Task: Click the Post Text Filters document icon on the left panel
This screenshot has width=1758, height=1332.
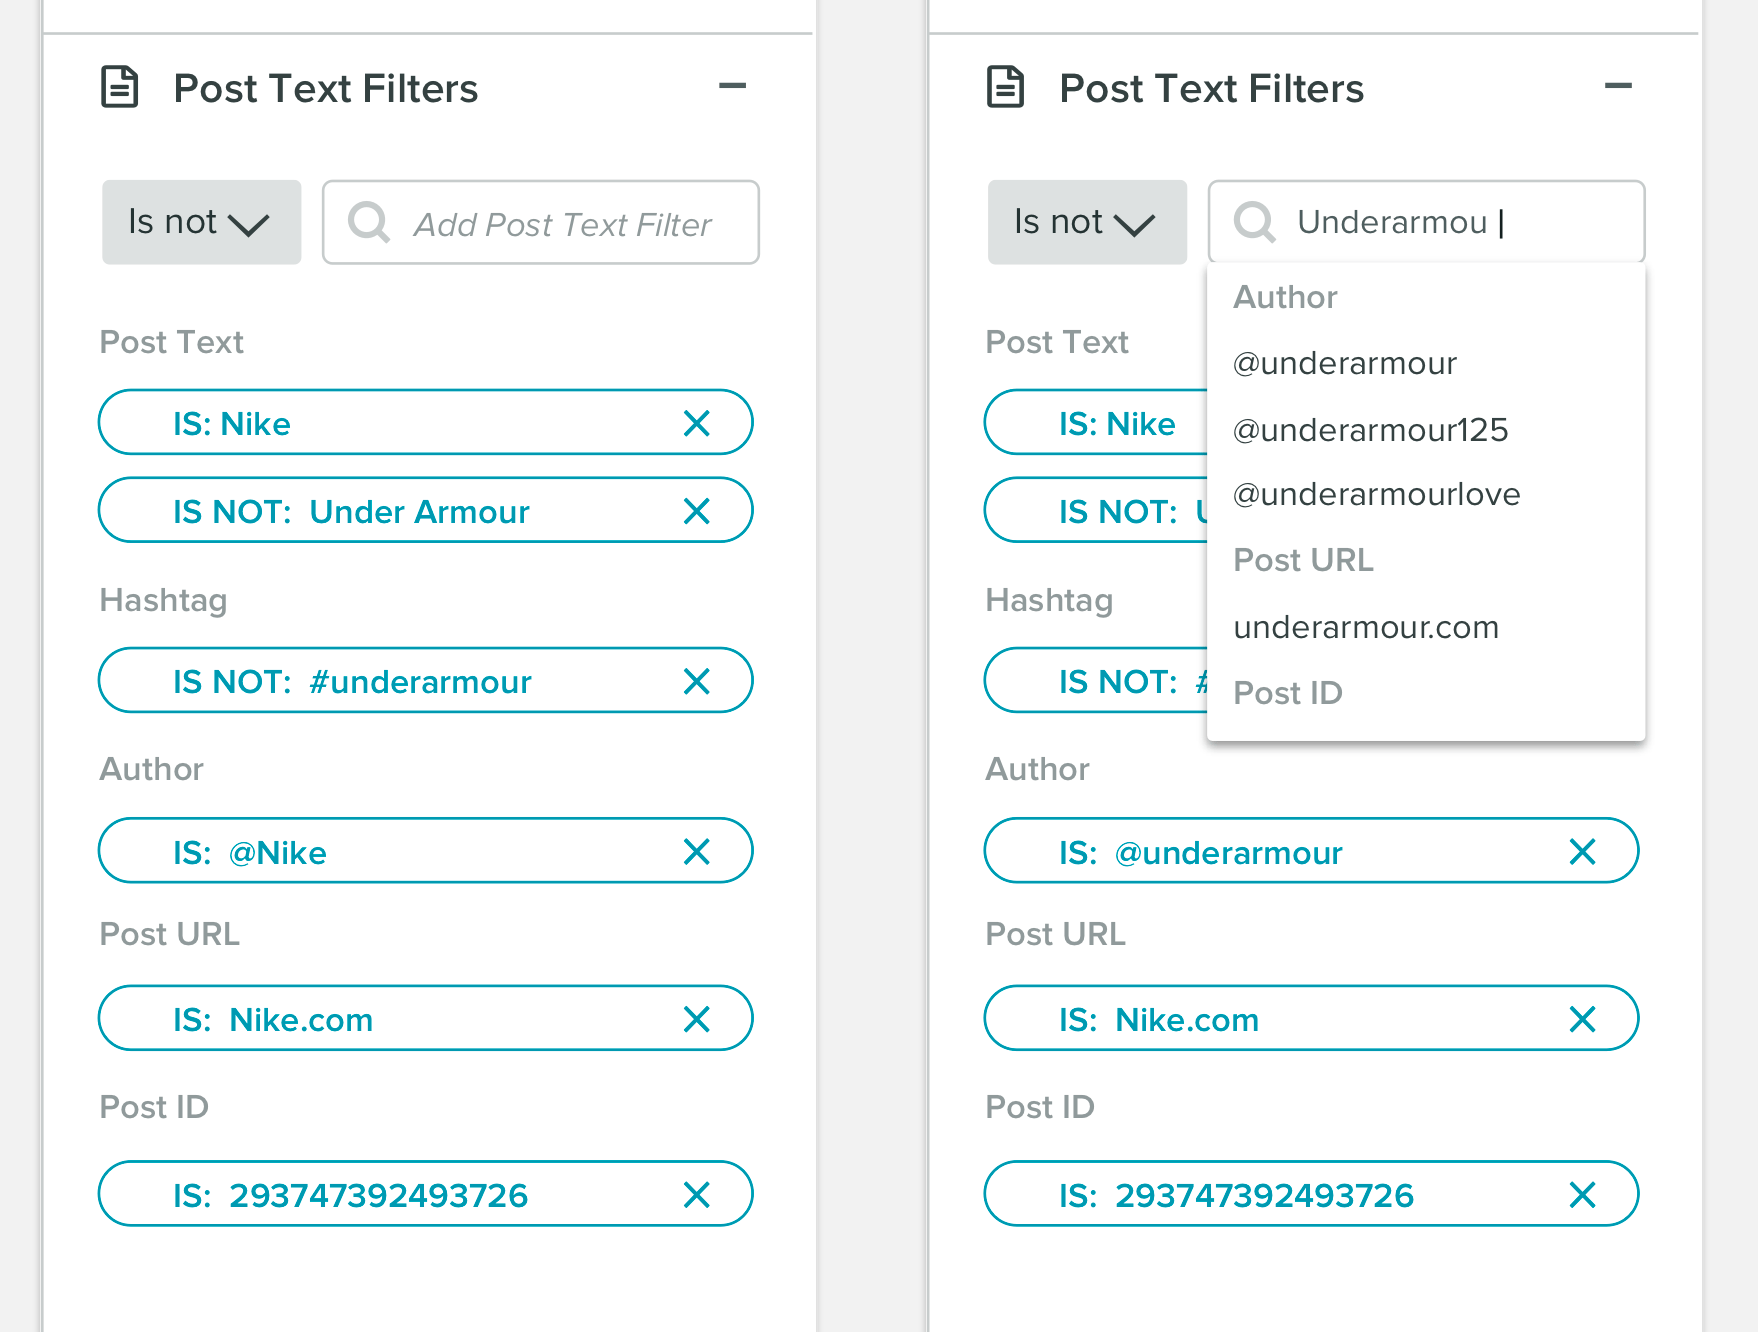Action: coord(119,88)
